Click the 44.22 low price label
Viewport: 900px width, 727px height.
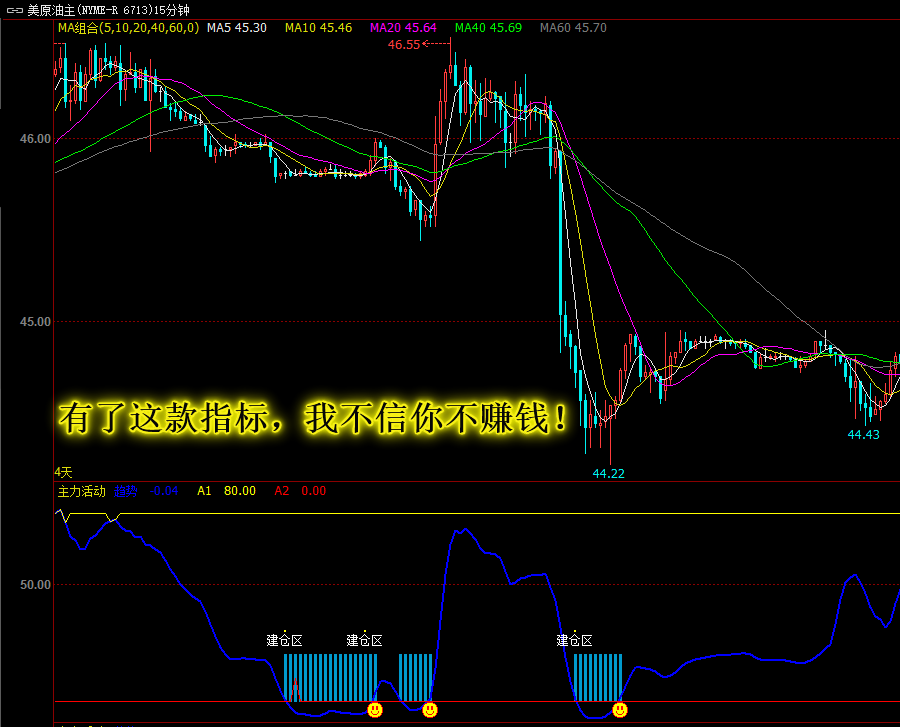click(x=608, y=473)
